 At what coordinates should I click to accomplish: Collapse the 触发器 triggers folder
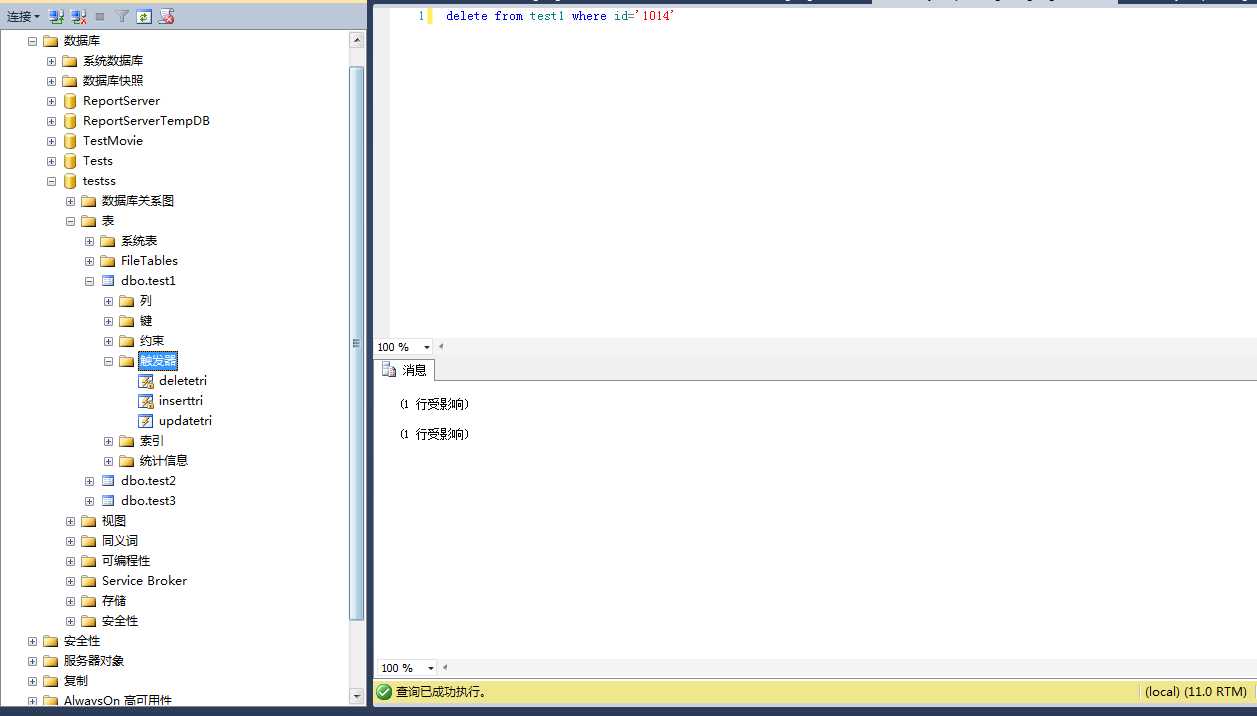[x=108, y=361]
